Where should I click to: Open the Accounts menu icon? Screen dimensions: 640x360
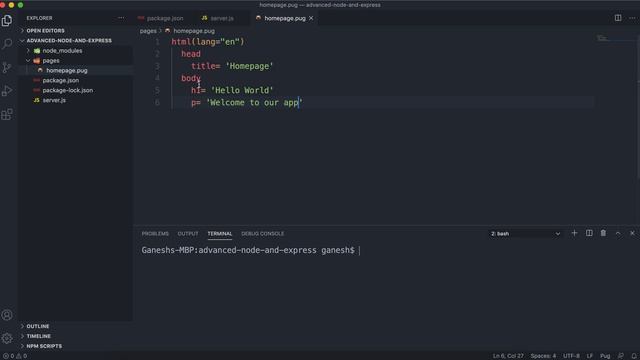7,315
